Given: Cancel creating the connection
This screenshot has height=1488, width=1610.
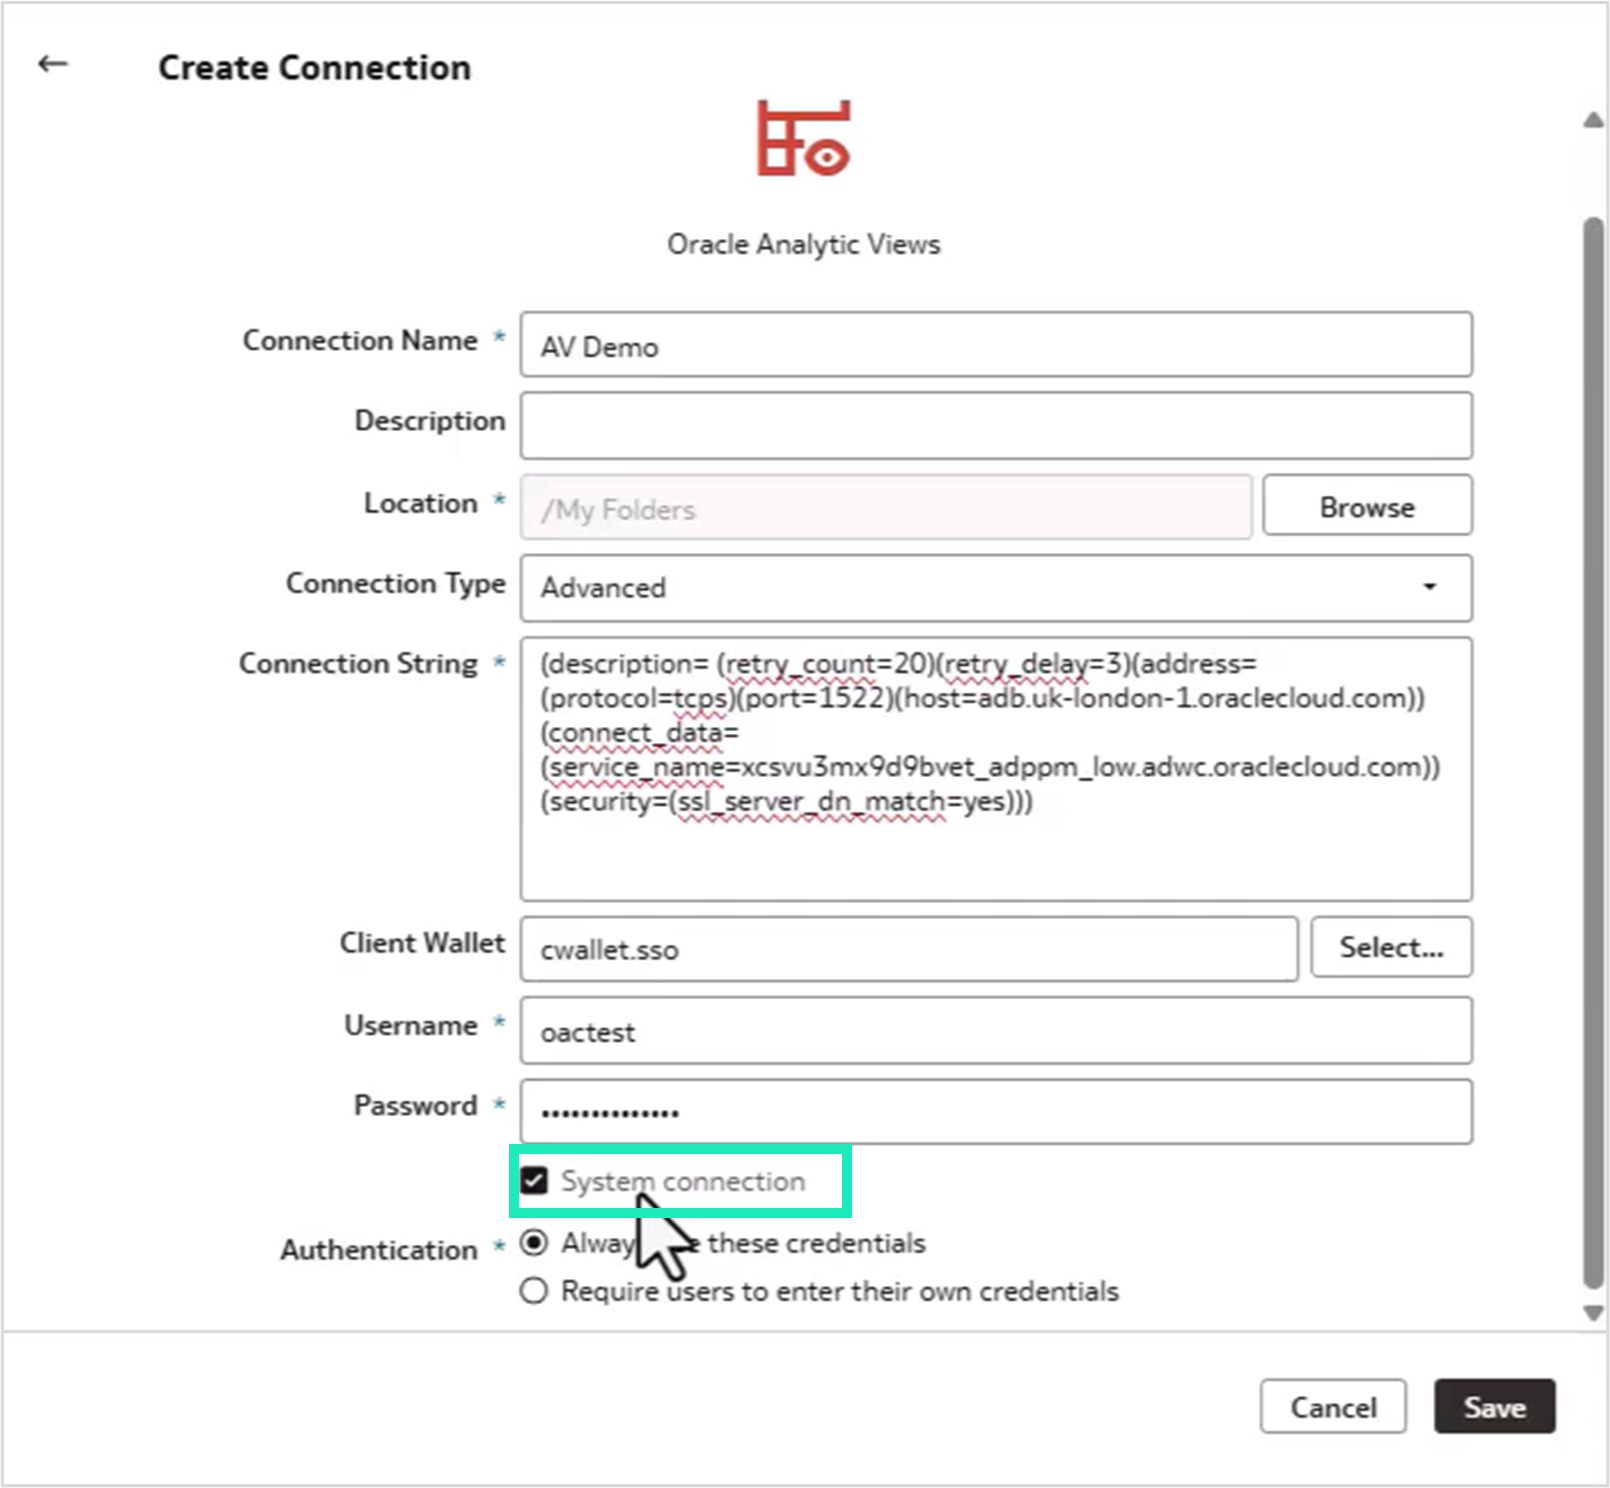Looking at the screenshot, I should click(x=1333, y=1407).
